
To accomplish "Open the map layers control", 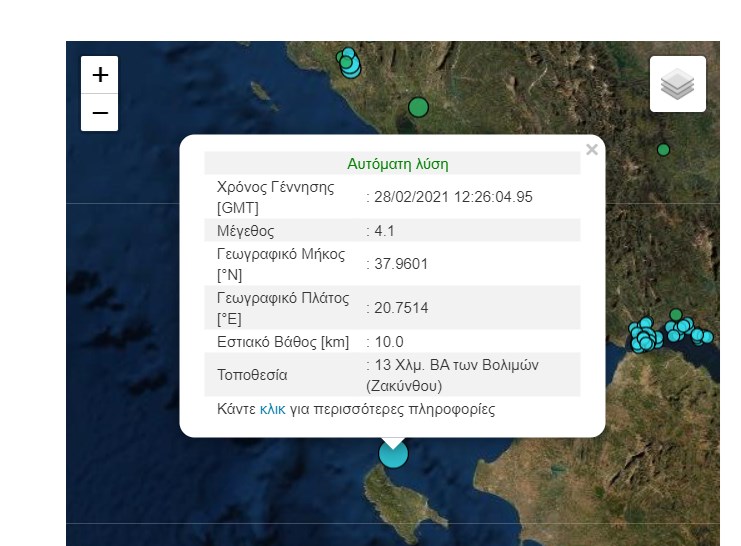I will pos(677,84).
